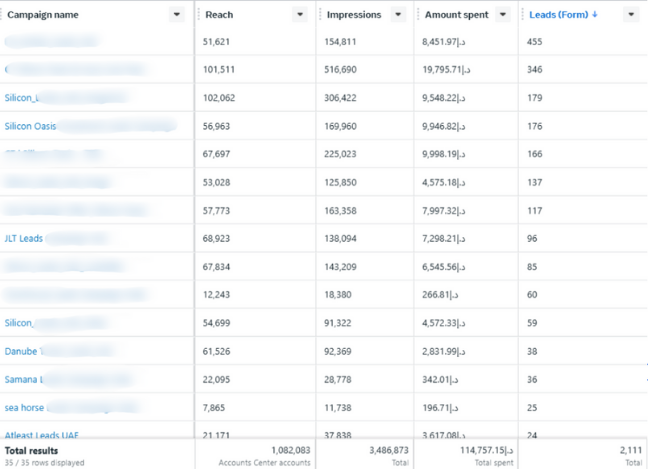Open the Campaign name column dropdown
Viewport: 648px width, 469px height.
176,14
